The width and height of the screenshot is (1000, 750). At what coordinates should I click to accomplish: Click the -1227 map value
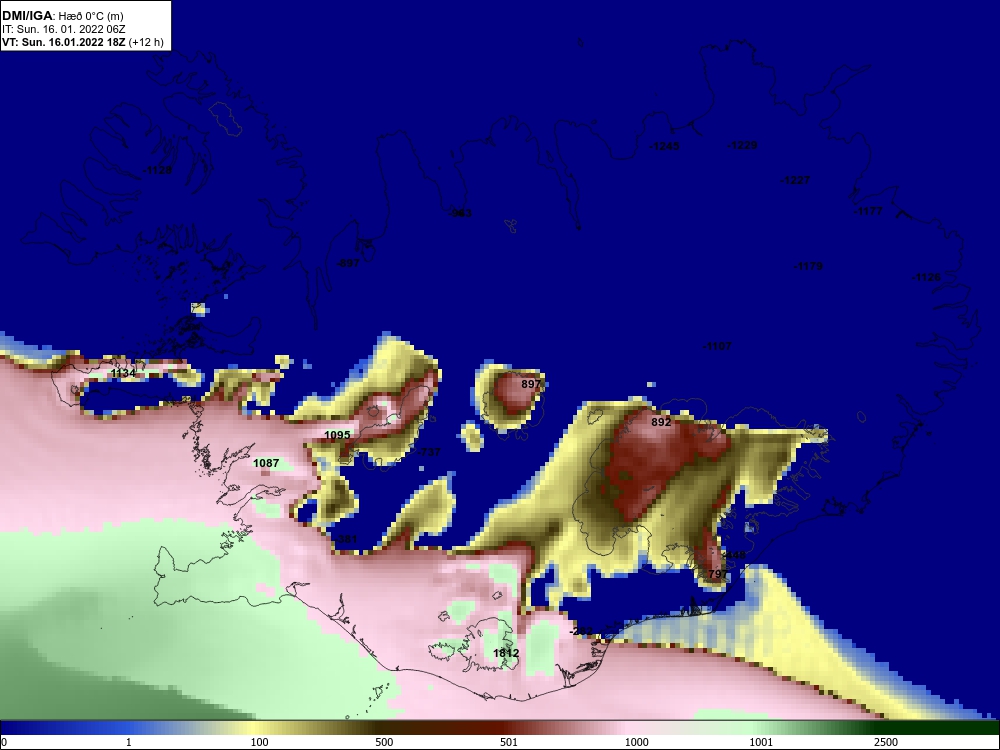[796, 180]
